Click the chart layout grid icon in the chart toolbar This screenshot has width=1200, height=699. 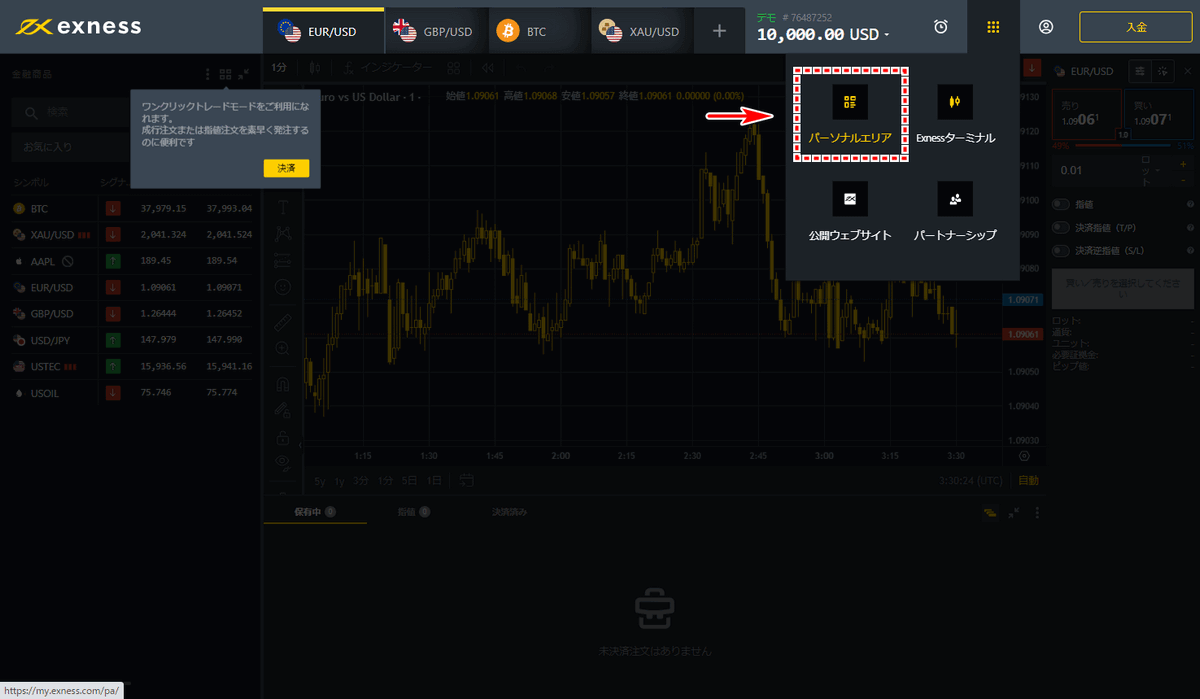454,68
